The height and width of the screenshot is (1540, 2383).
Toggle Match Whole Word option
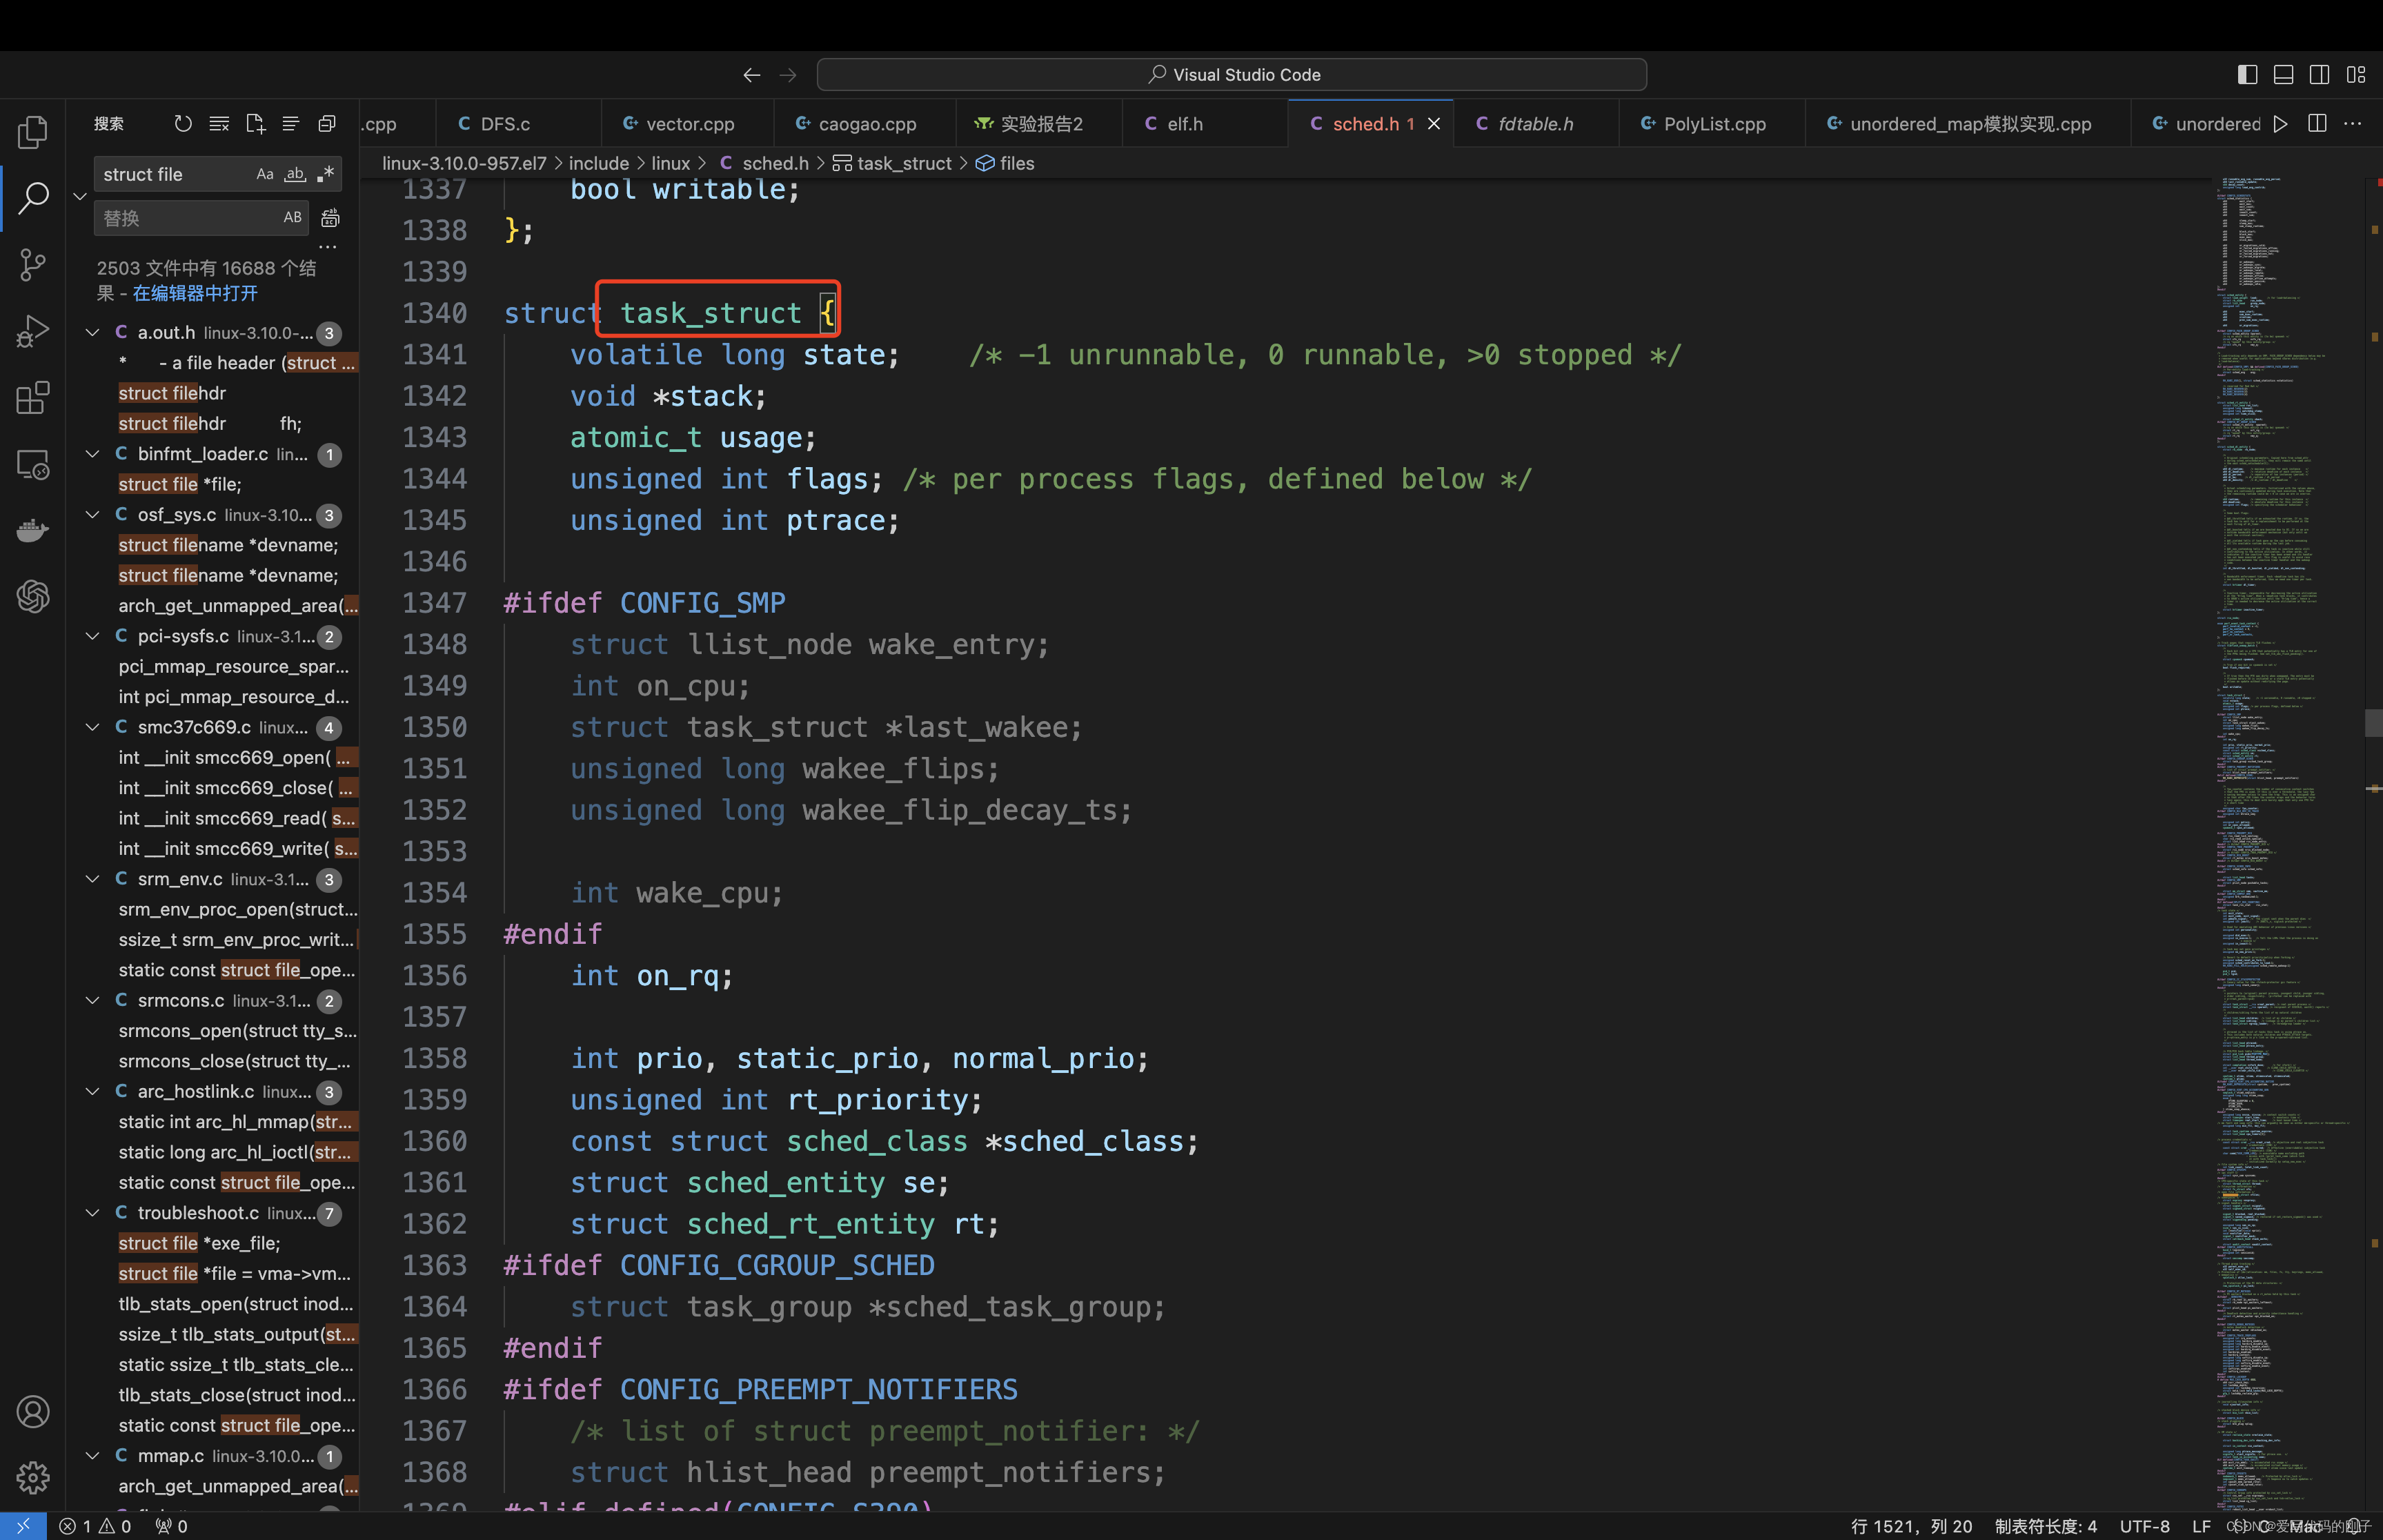click(x=295, y=174)
